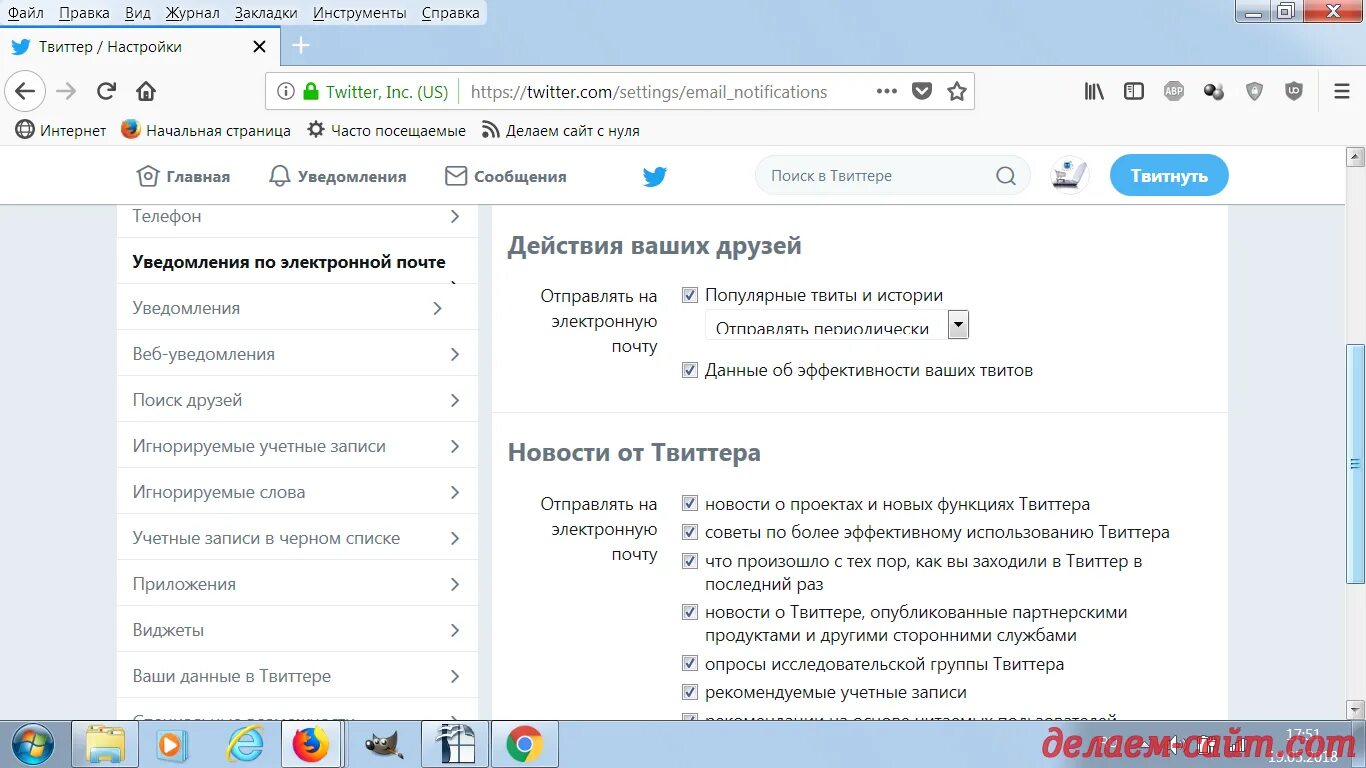The image size is (1366, 768).
Task: Expand the Игнорируемые слова row
Action: point(298,492)
